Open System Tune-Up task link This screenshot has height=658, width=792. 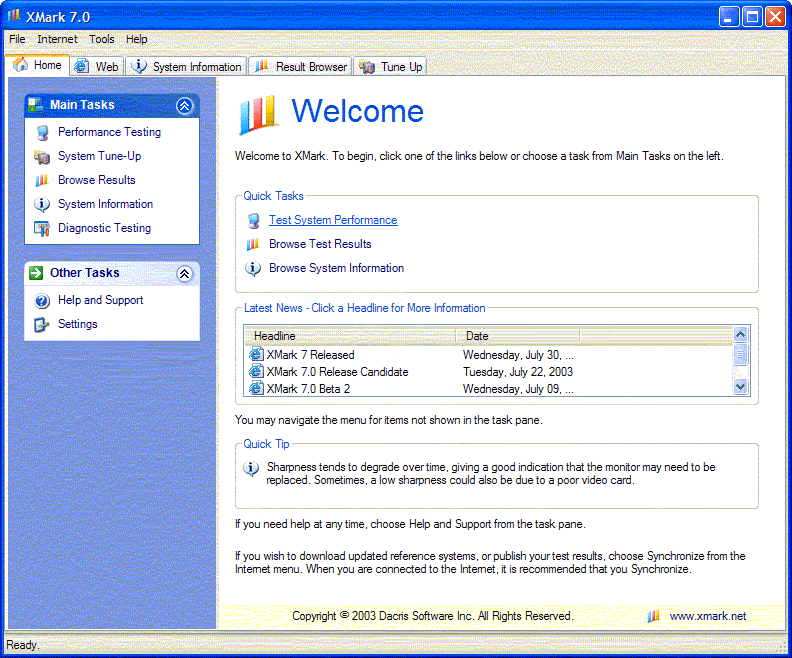[x=100, y=156]
